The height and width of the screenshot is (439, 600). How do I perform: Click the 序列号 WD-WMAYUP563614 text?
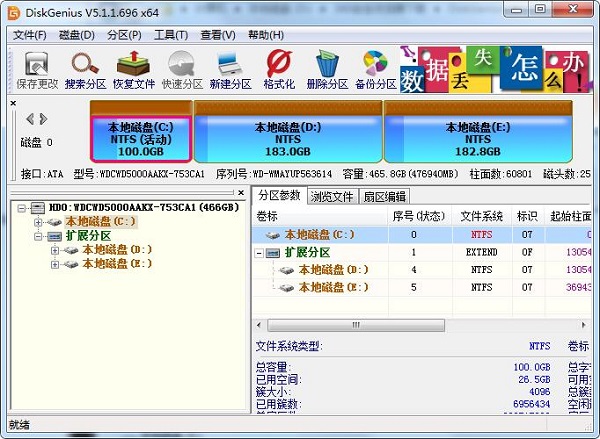[x=274, y=174]
